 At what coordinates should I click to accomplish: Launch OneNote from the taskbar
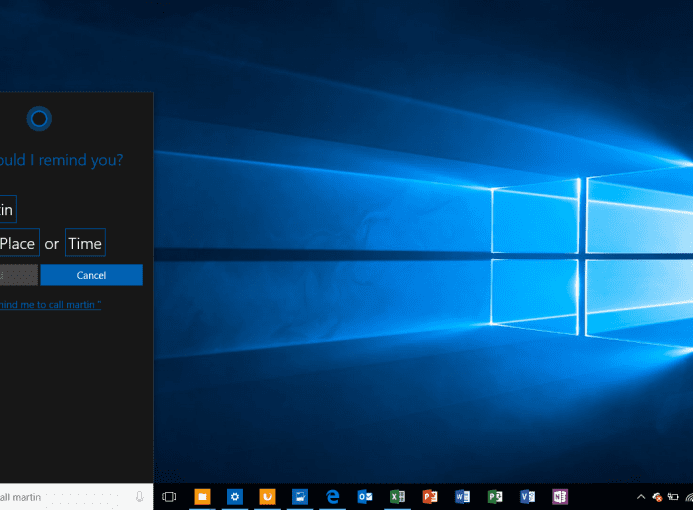pos(560,497)
